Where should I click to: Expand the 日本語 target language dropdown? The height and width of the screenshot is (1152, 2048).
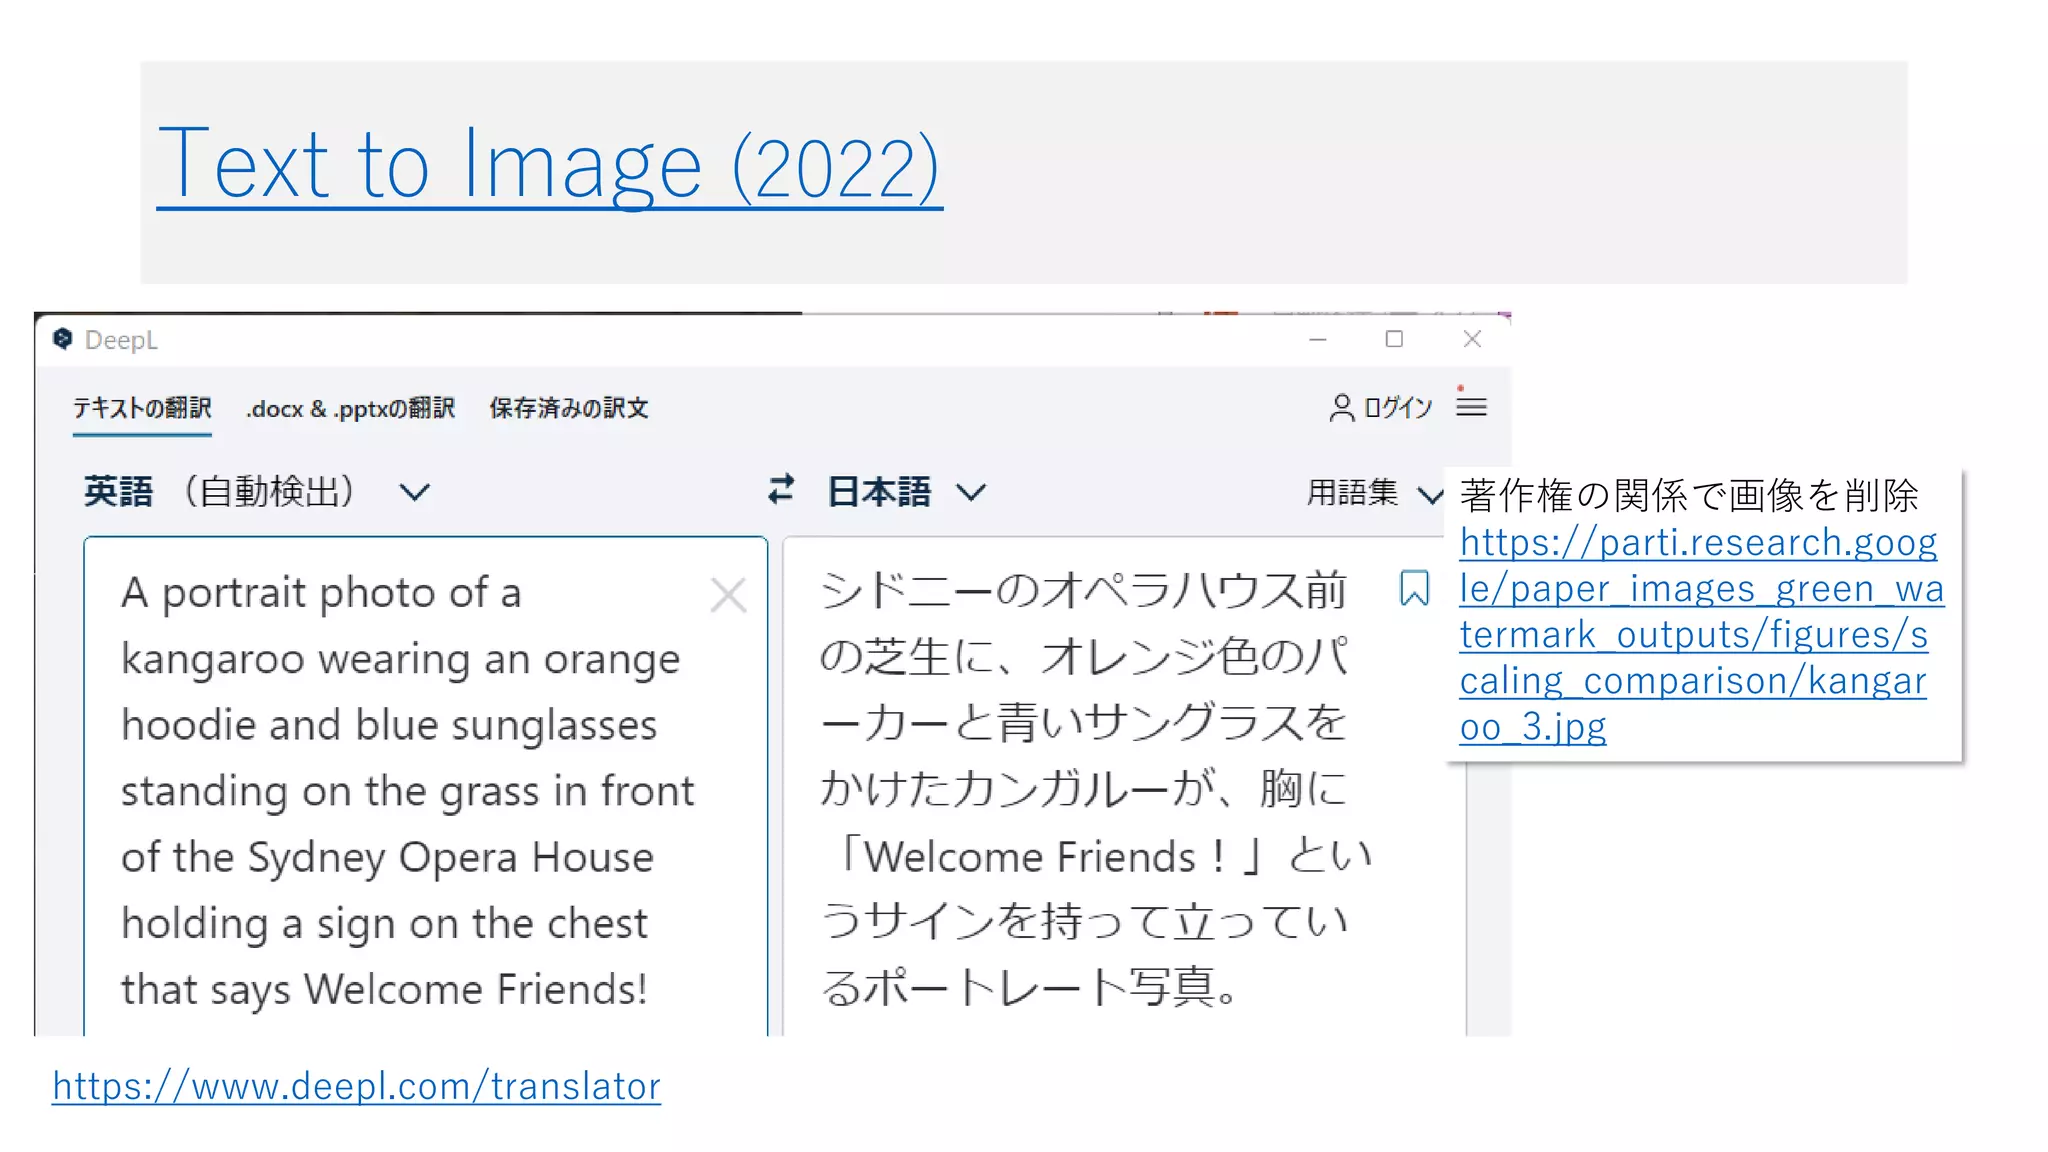click(907, 491)
